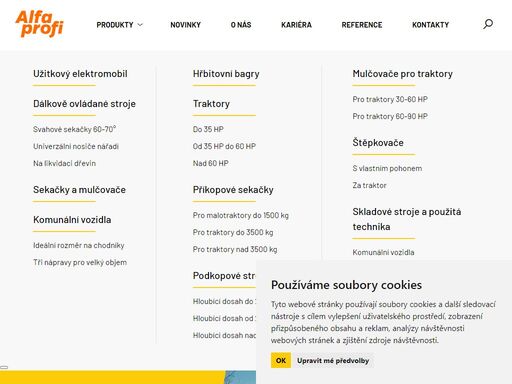
Task: Open the Užitkový elektromobil category
Action: 80,74
